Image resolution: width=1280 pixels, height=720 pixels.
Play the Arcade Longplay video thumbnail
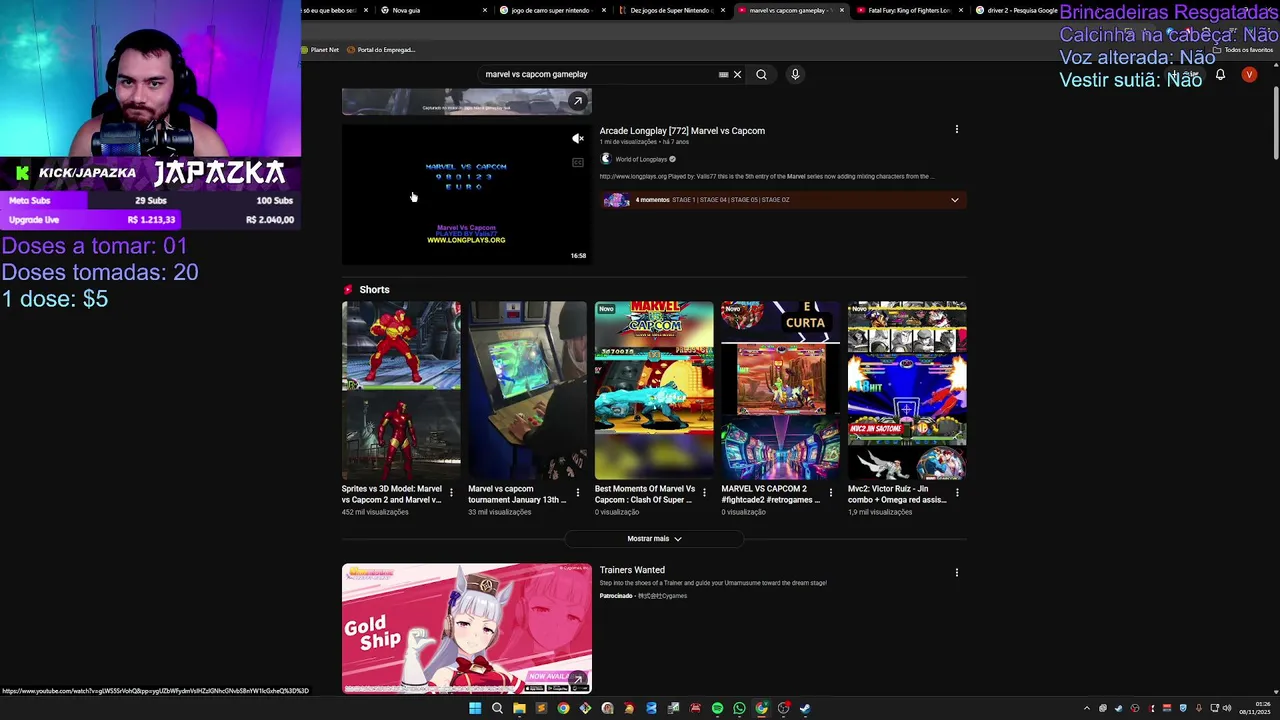click(466, 194)
